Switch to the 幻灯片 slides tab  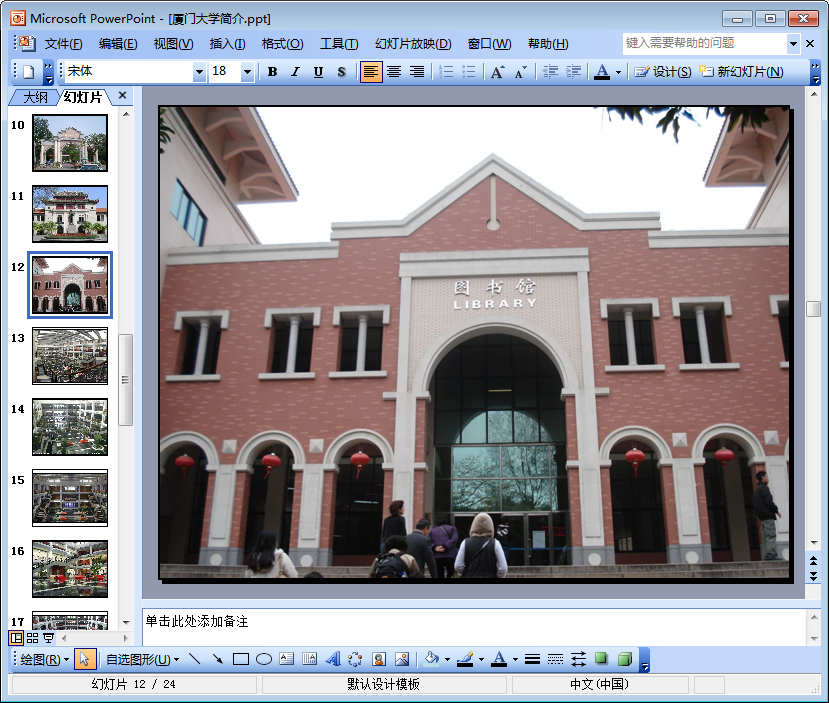83,97
